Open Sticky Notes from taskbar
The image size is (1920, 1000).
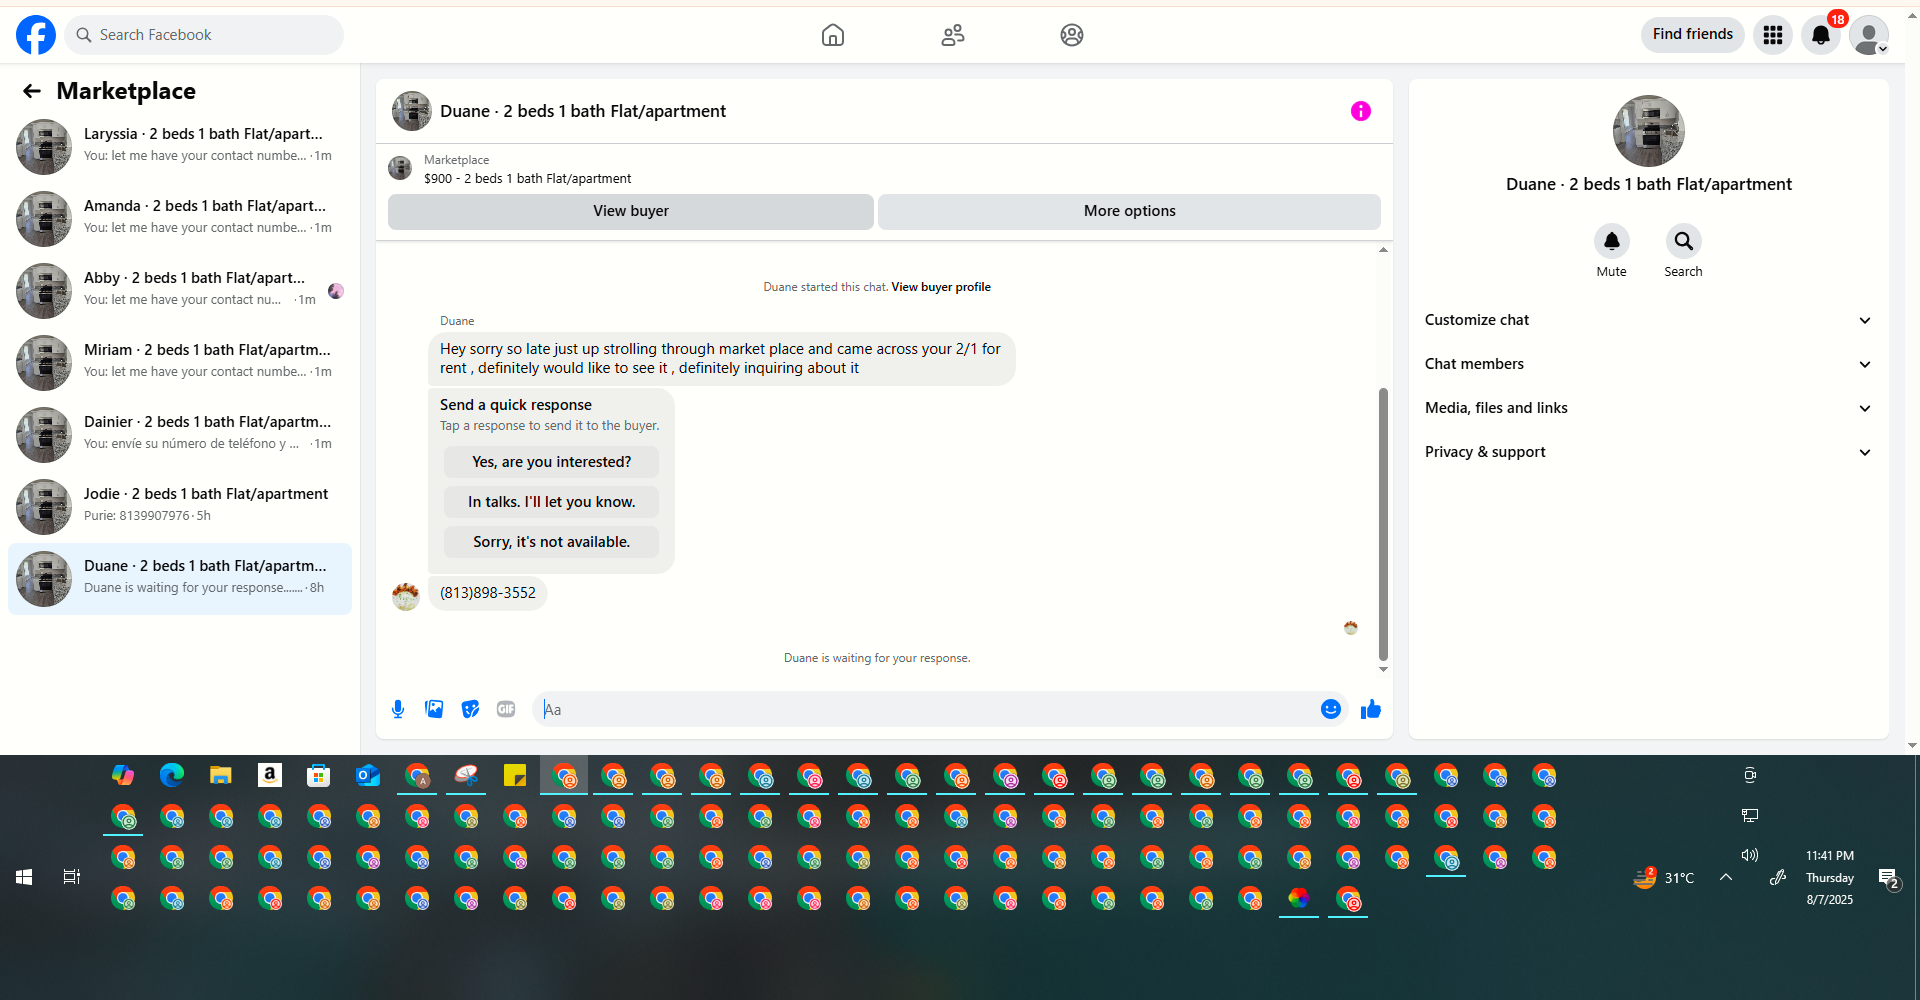coord(515,775)
